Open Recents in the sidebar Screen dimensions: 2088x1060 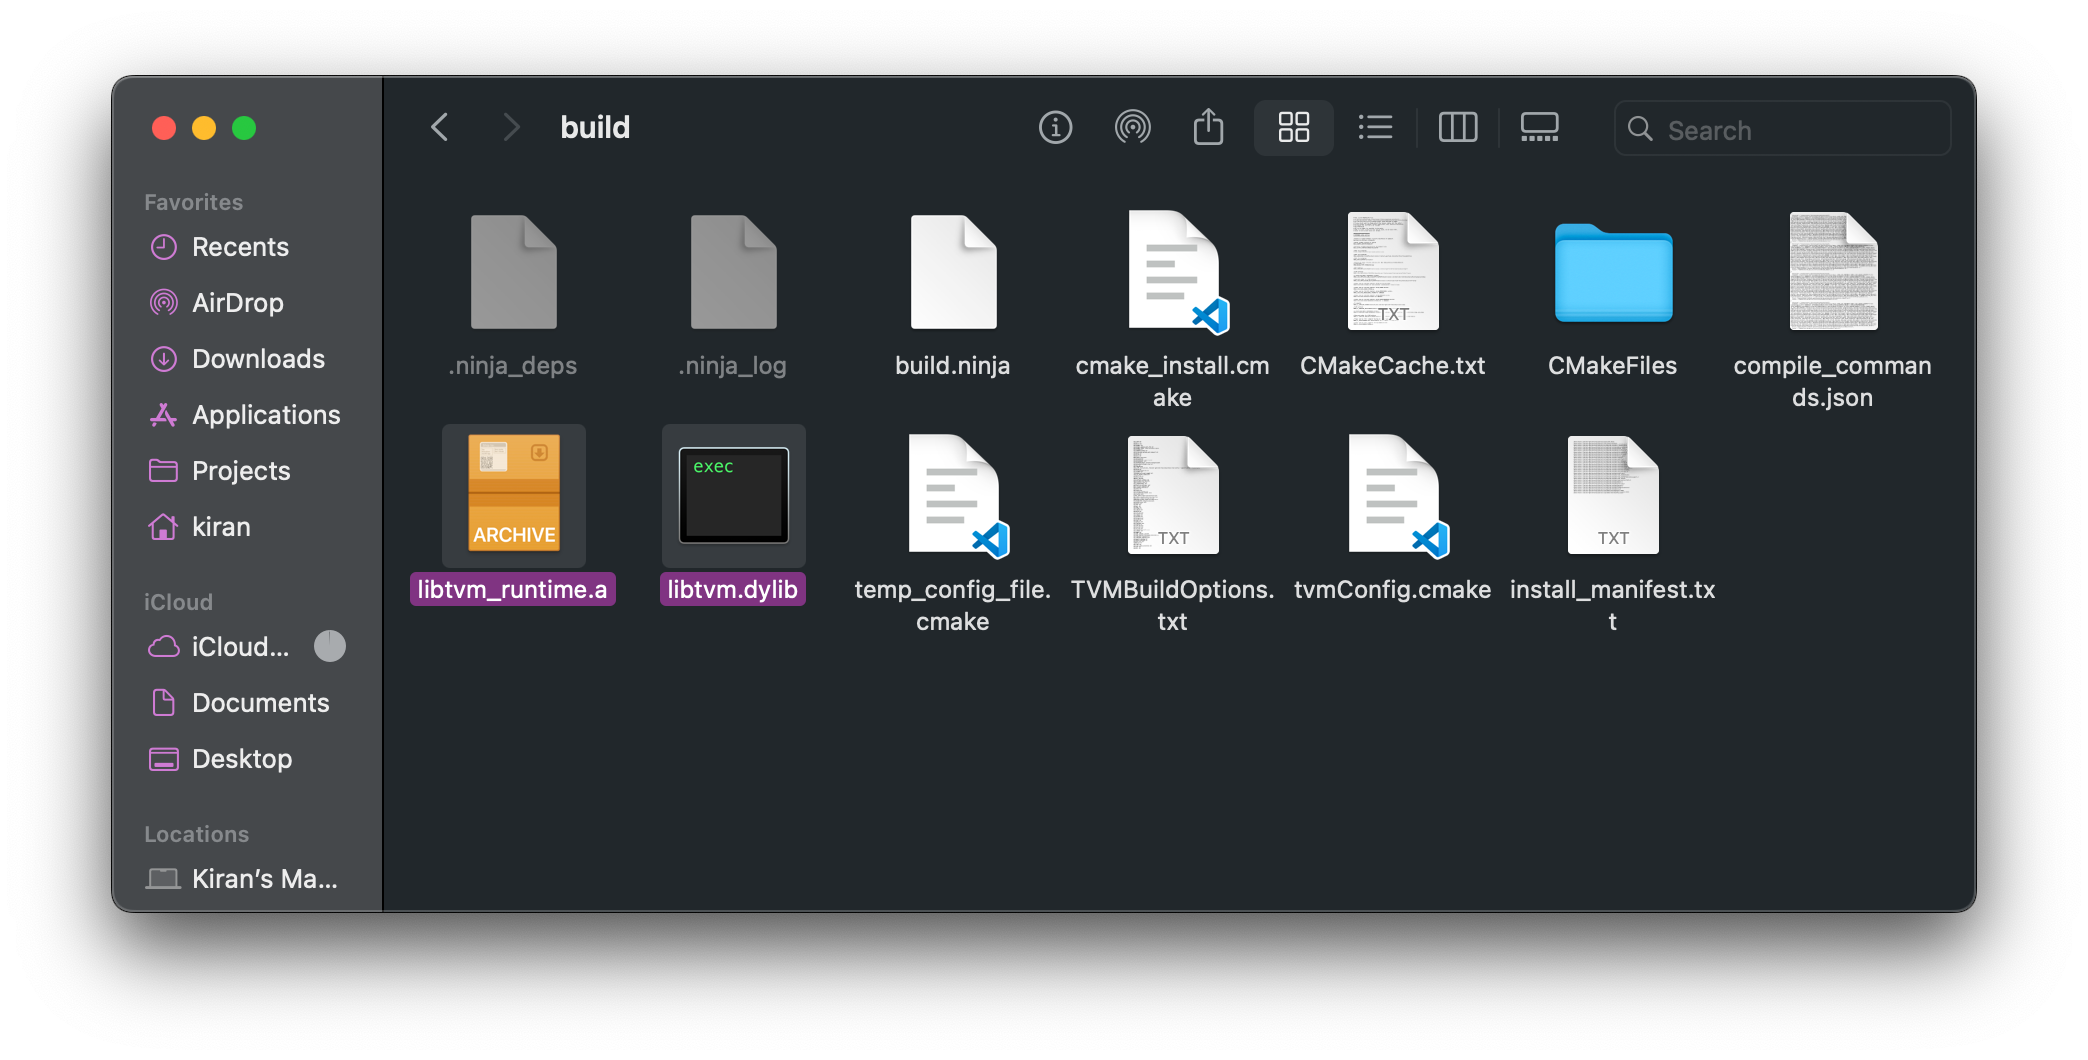point(240,247)
